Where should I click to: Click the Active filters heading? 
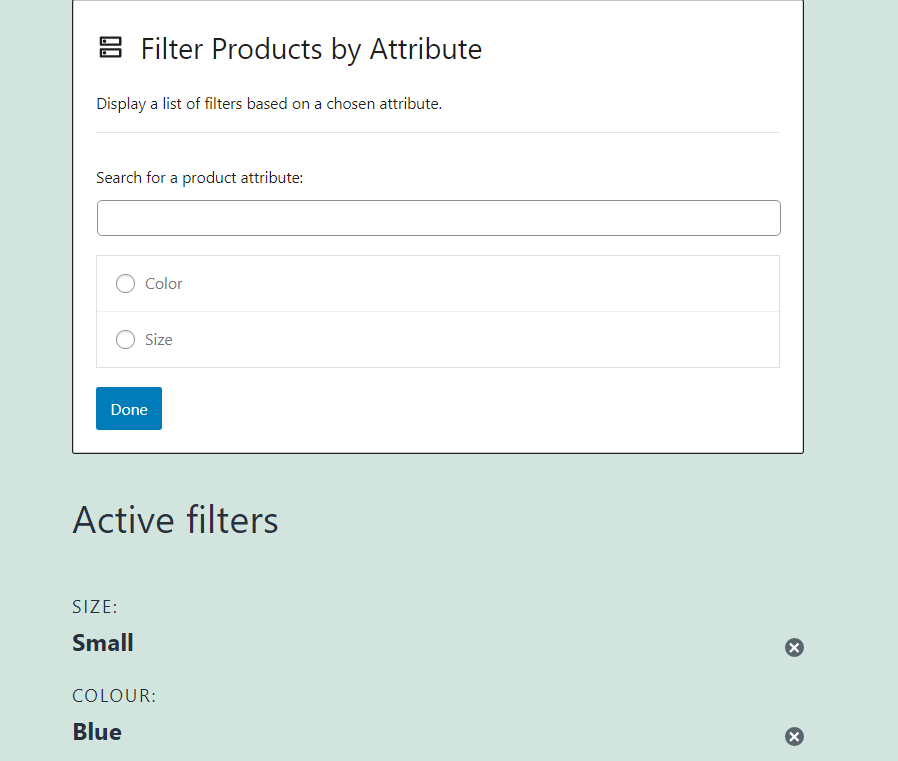pos(175,520)
